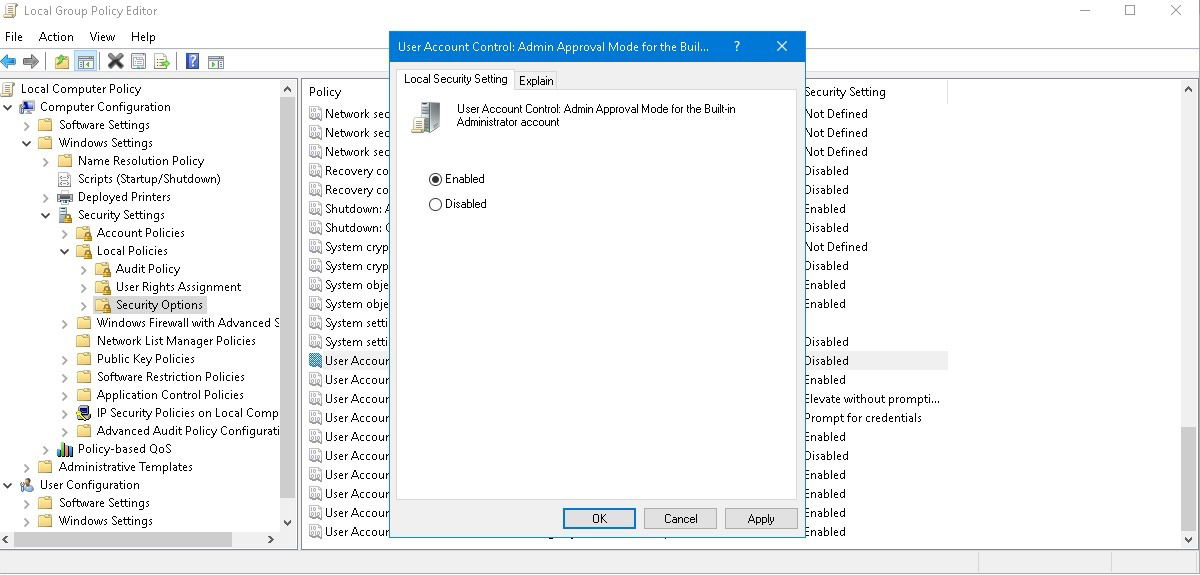Click the console tree scroll-down arrow
This screenshot has width=1200, height=575.
(x=288, y=522)
